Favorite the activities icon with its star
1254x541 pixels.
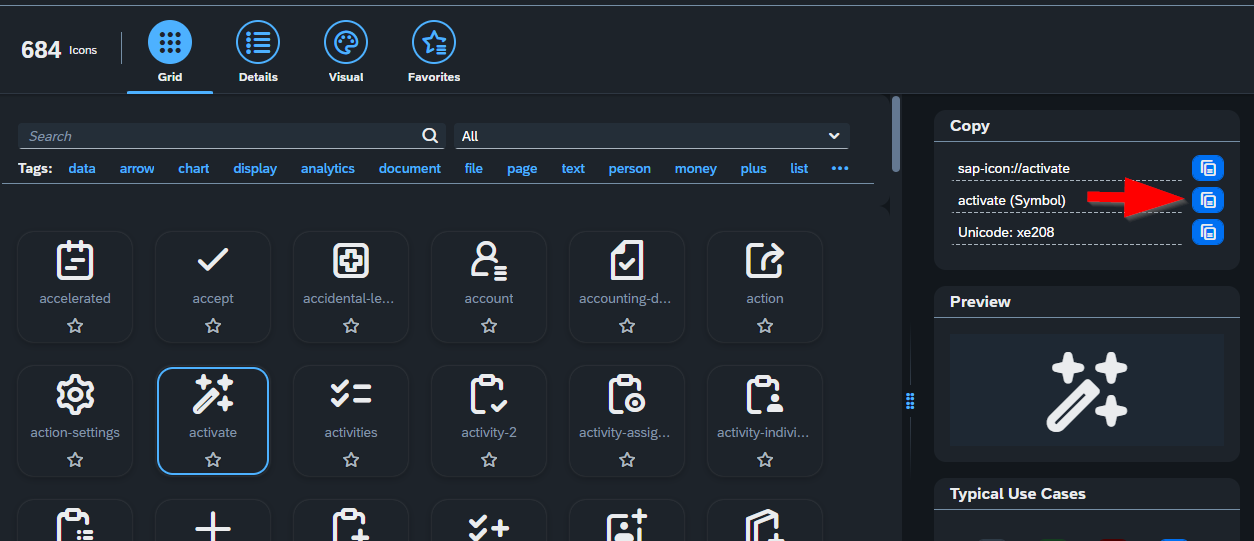(351, 460)
